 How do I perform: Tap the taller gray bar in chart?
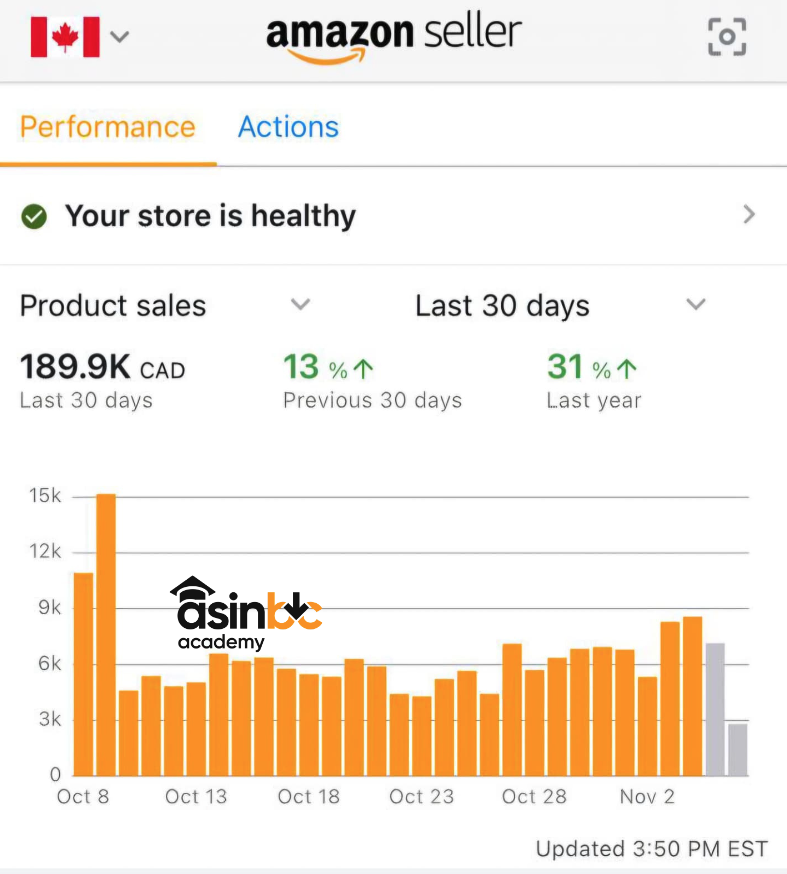(x=715, y=709)
